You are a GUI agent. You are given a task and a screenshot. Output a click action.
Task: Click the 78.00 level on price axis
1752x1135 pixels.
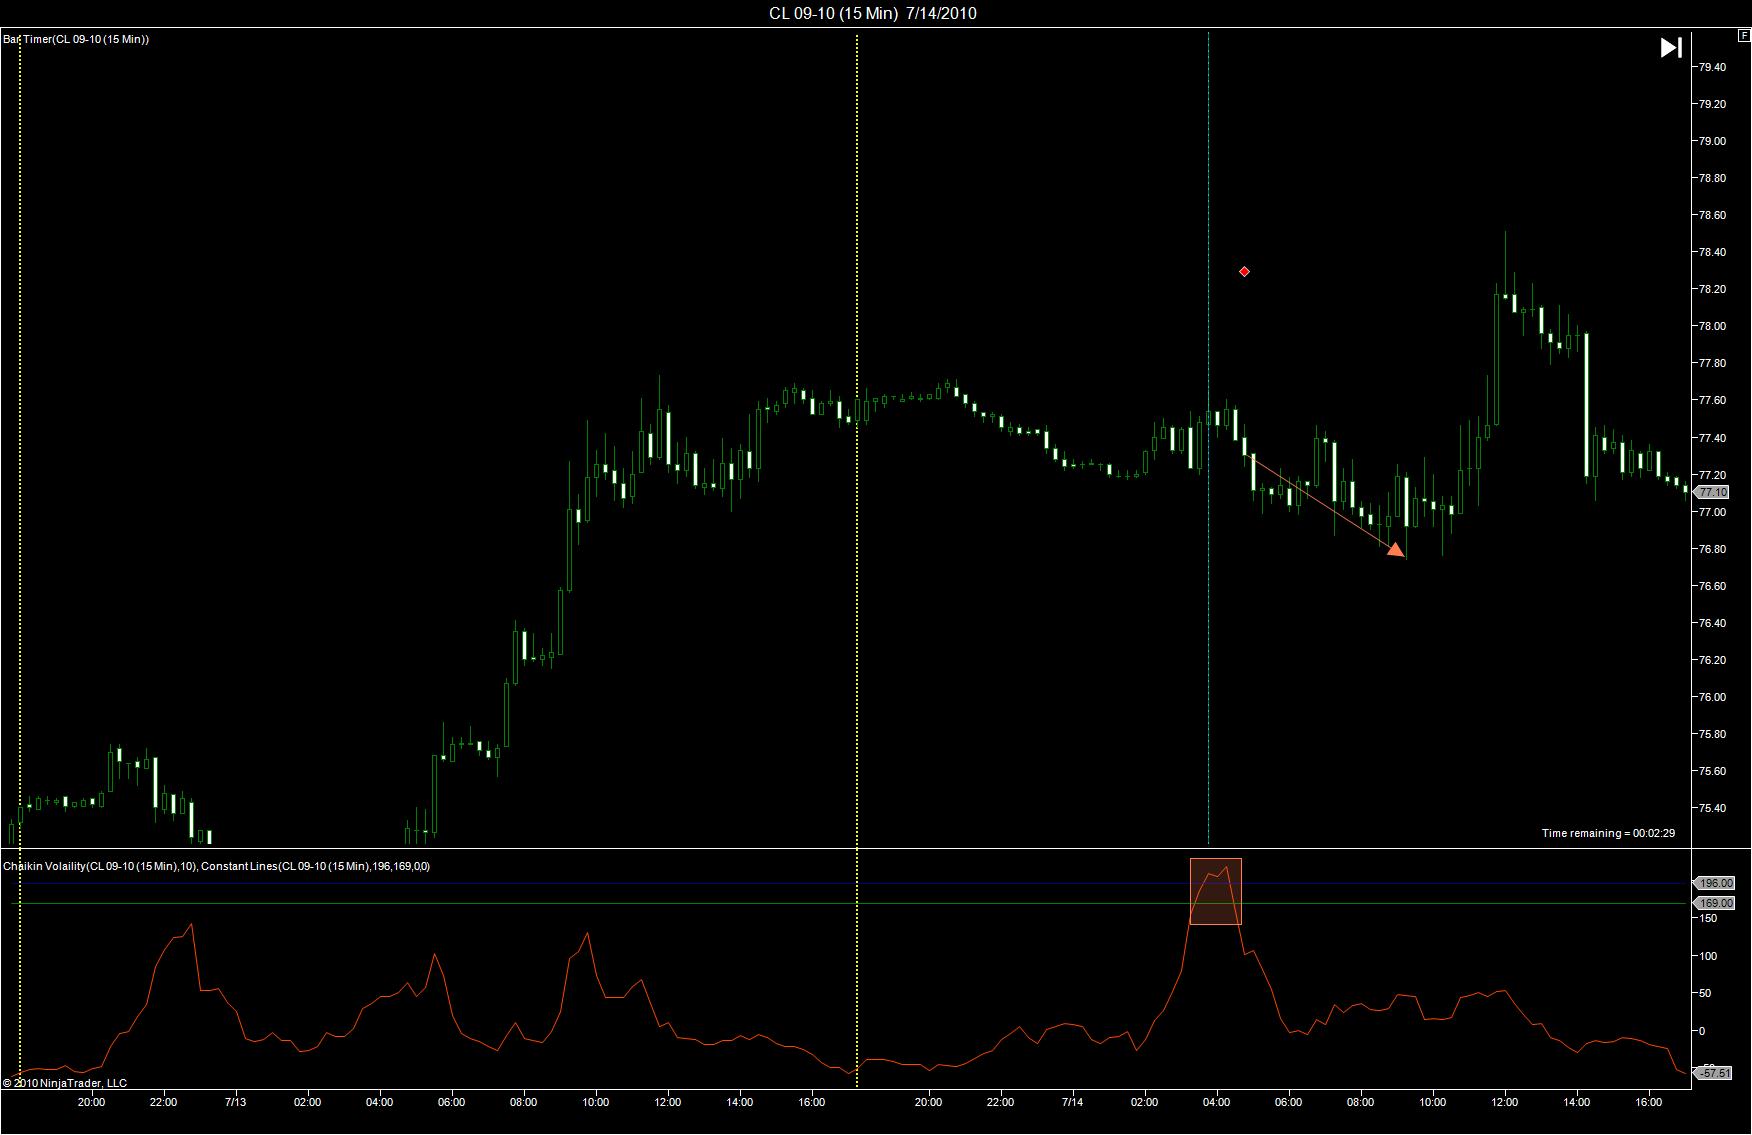coord(1712,326)
